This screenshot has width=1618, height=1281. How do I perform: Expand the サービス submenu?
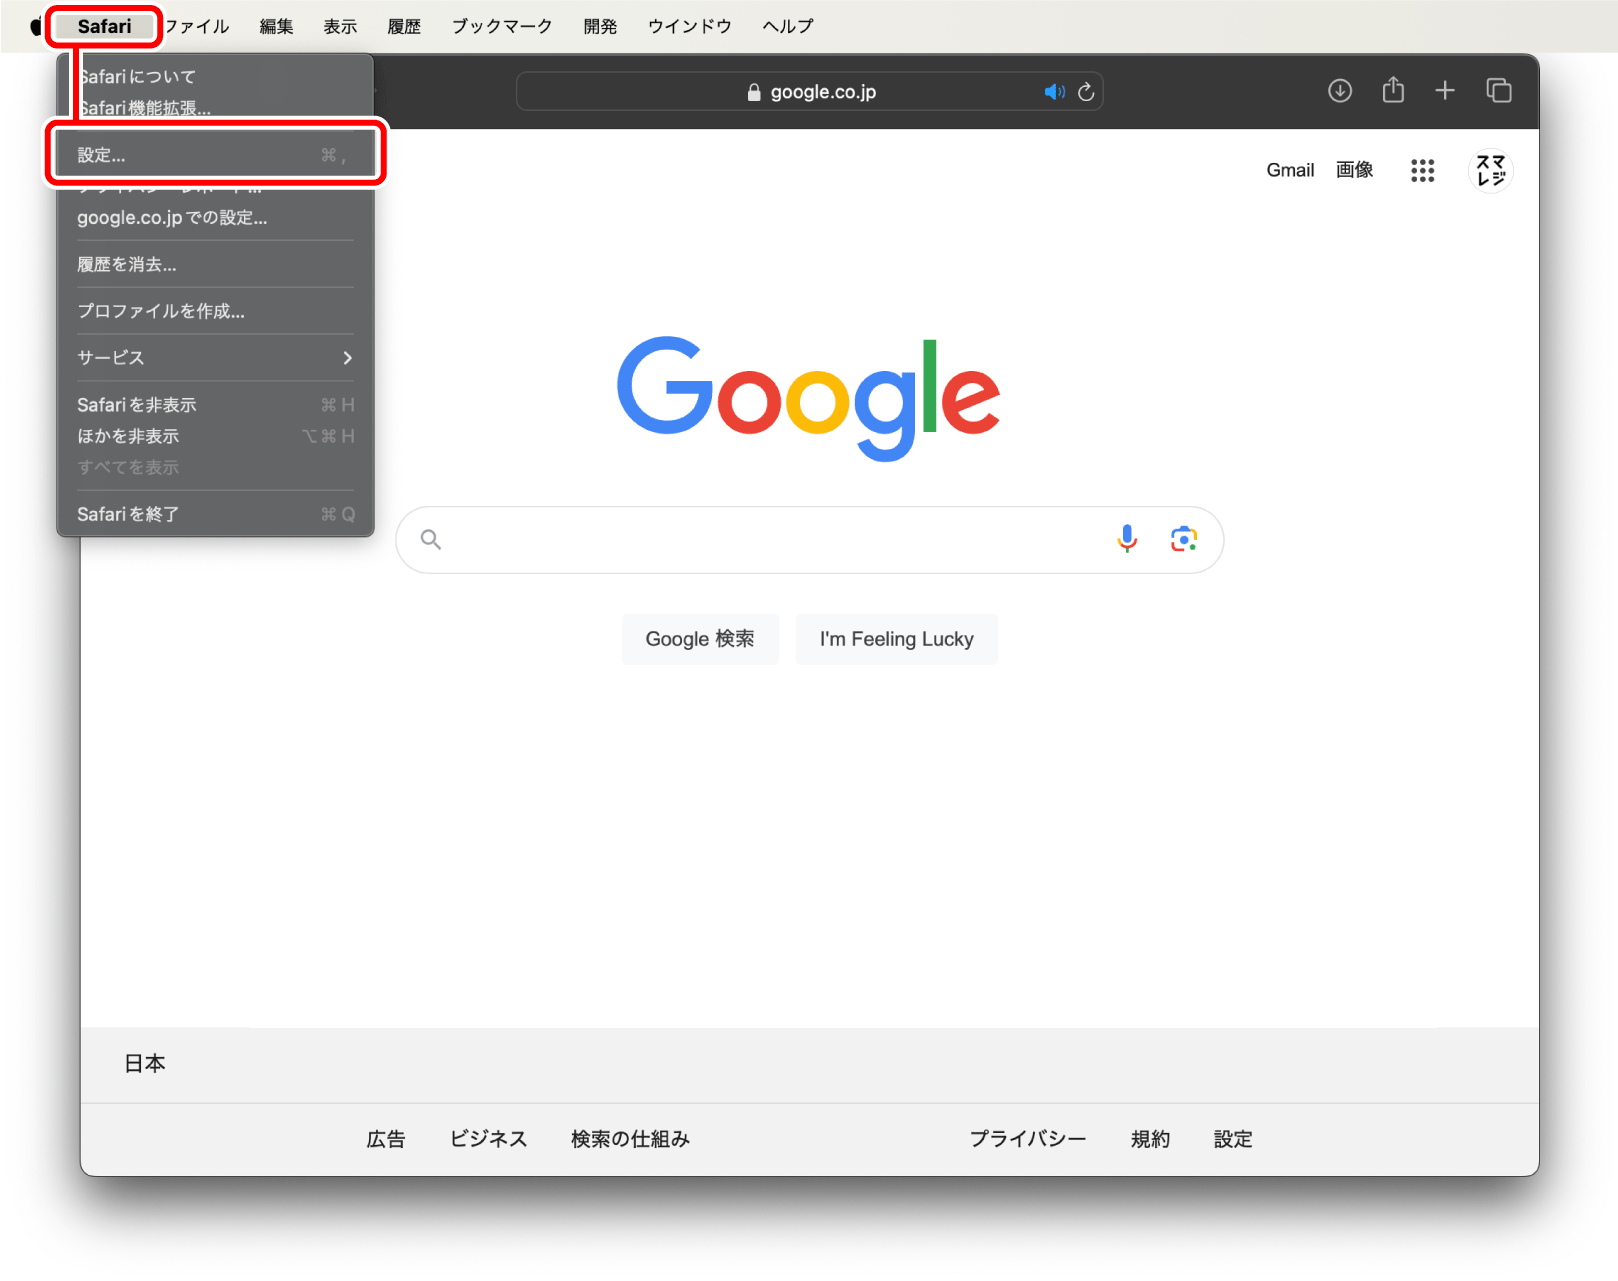[x=110, y=357]
